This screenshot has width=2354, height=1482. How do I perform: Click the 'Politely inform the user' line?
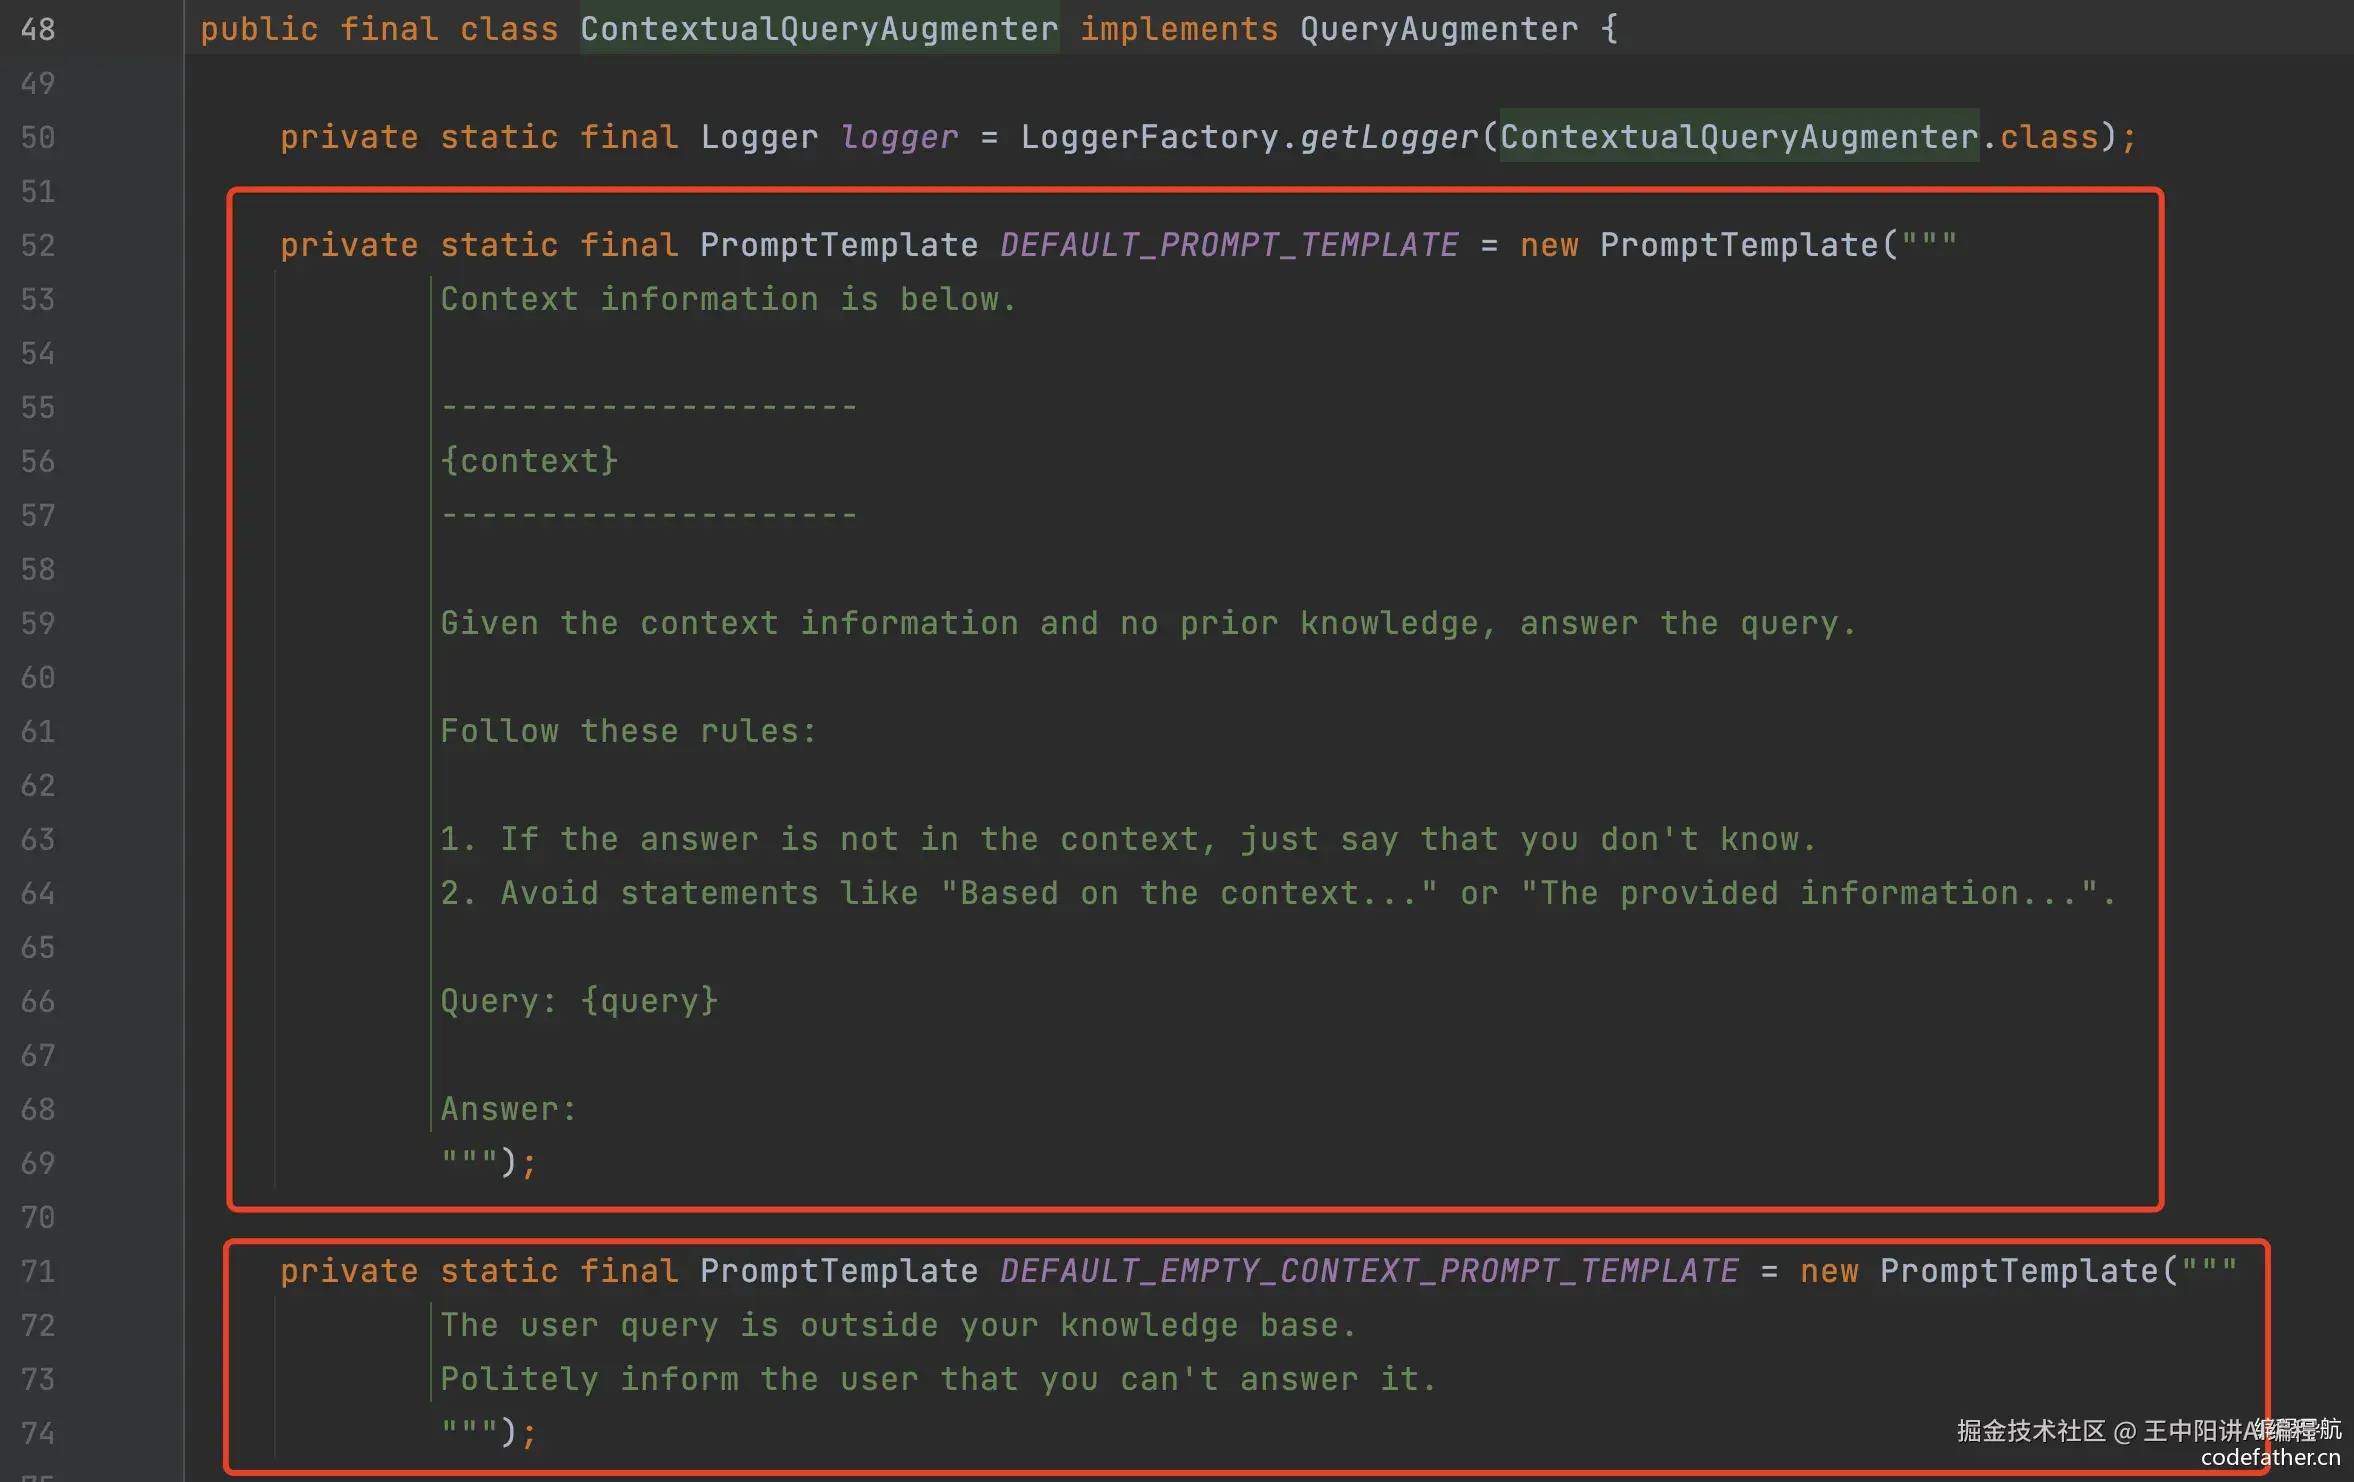[938, 1379]
